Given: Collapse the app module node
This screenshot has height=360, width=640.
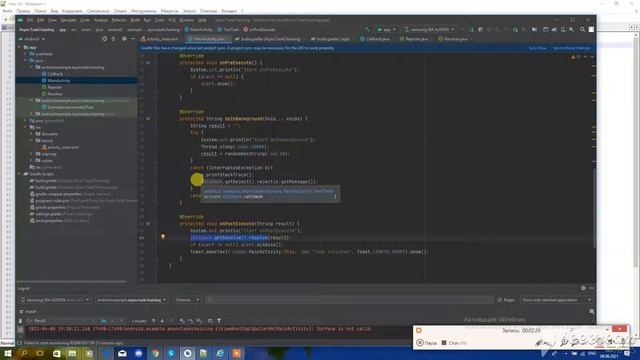Looking at the screenshot, I should click(19, 47).
